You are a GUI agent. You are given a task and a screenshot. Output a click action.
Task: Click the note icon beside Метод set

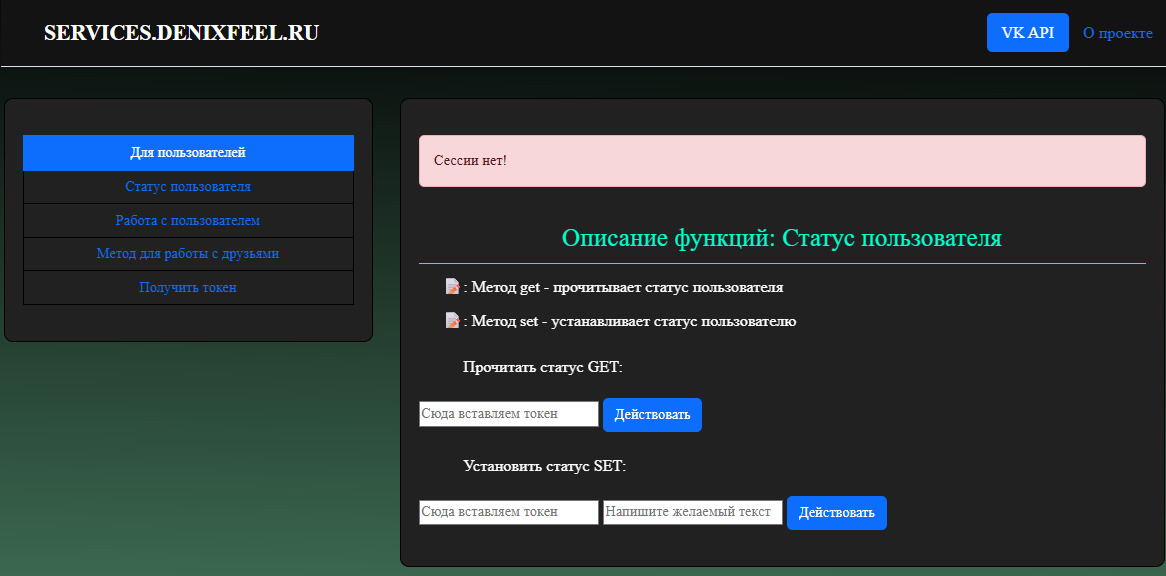(x=452, y=320)
